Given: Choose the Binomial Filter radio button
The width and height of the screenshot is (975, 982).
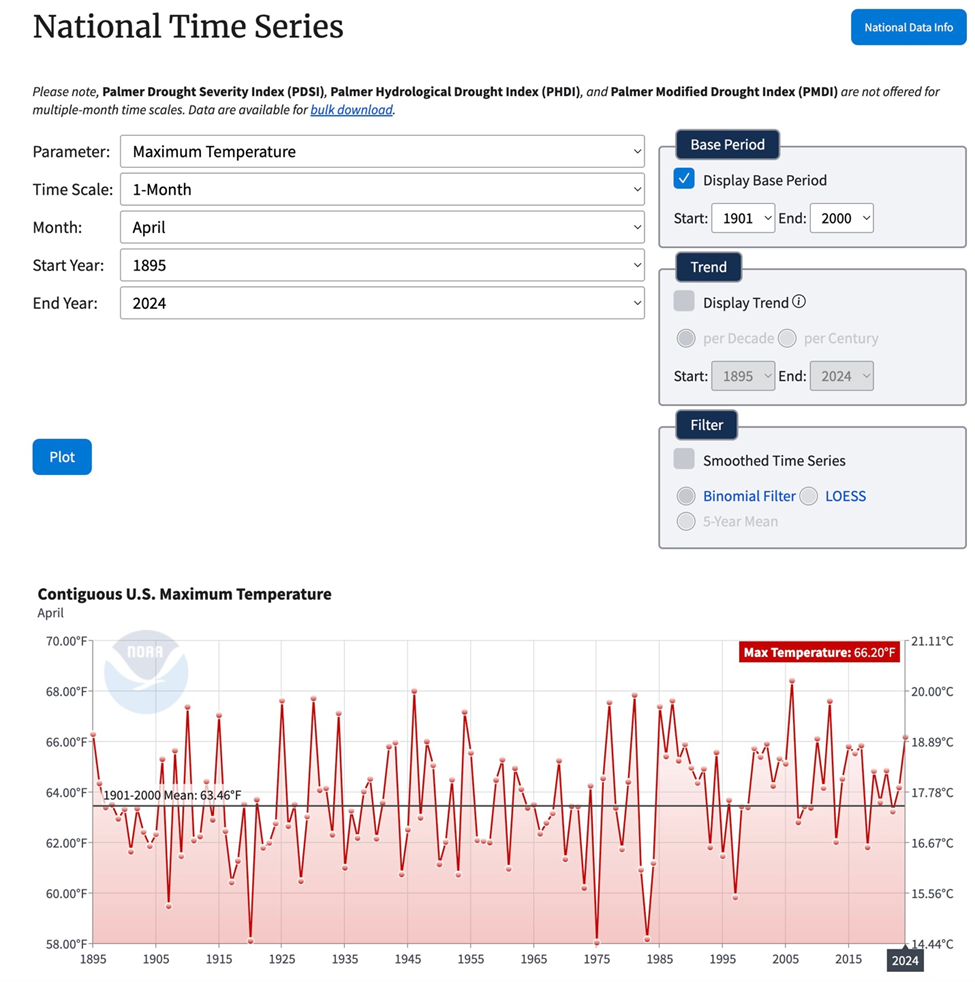Looking at the screenshot, I should click(686, 496).
